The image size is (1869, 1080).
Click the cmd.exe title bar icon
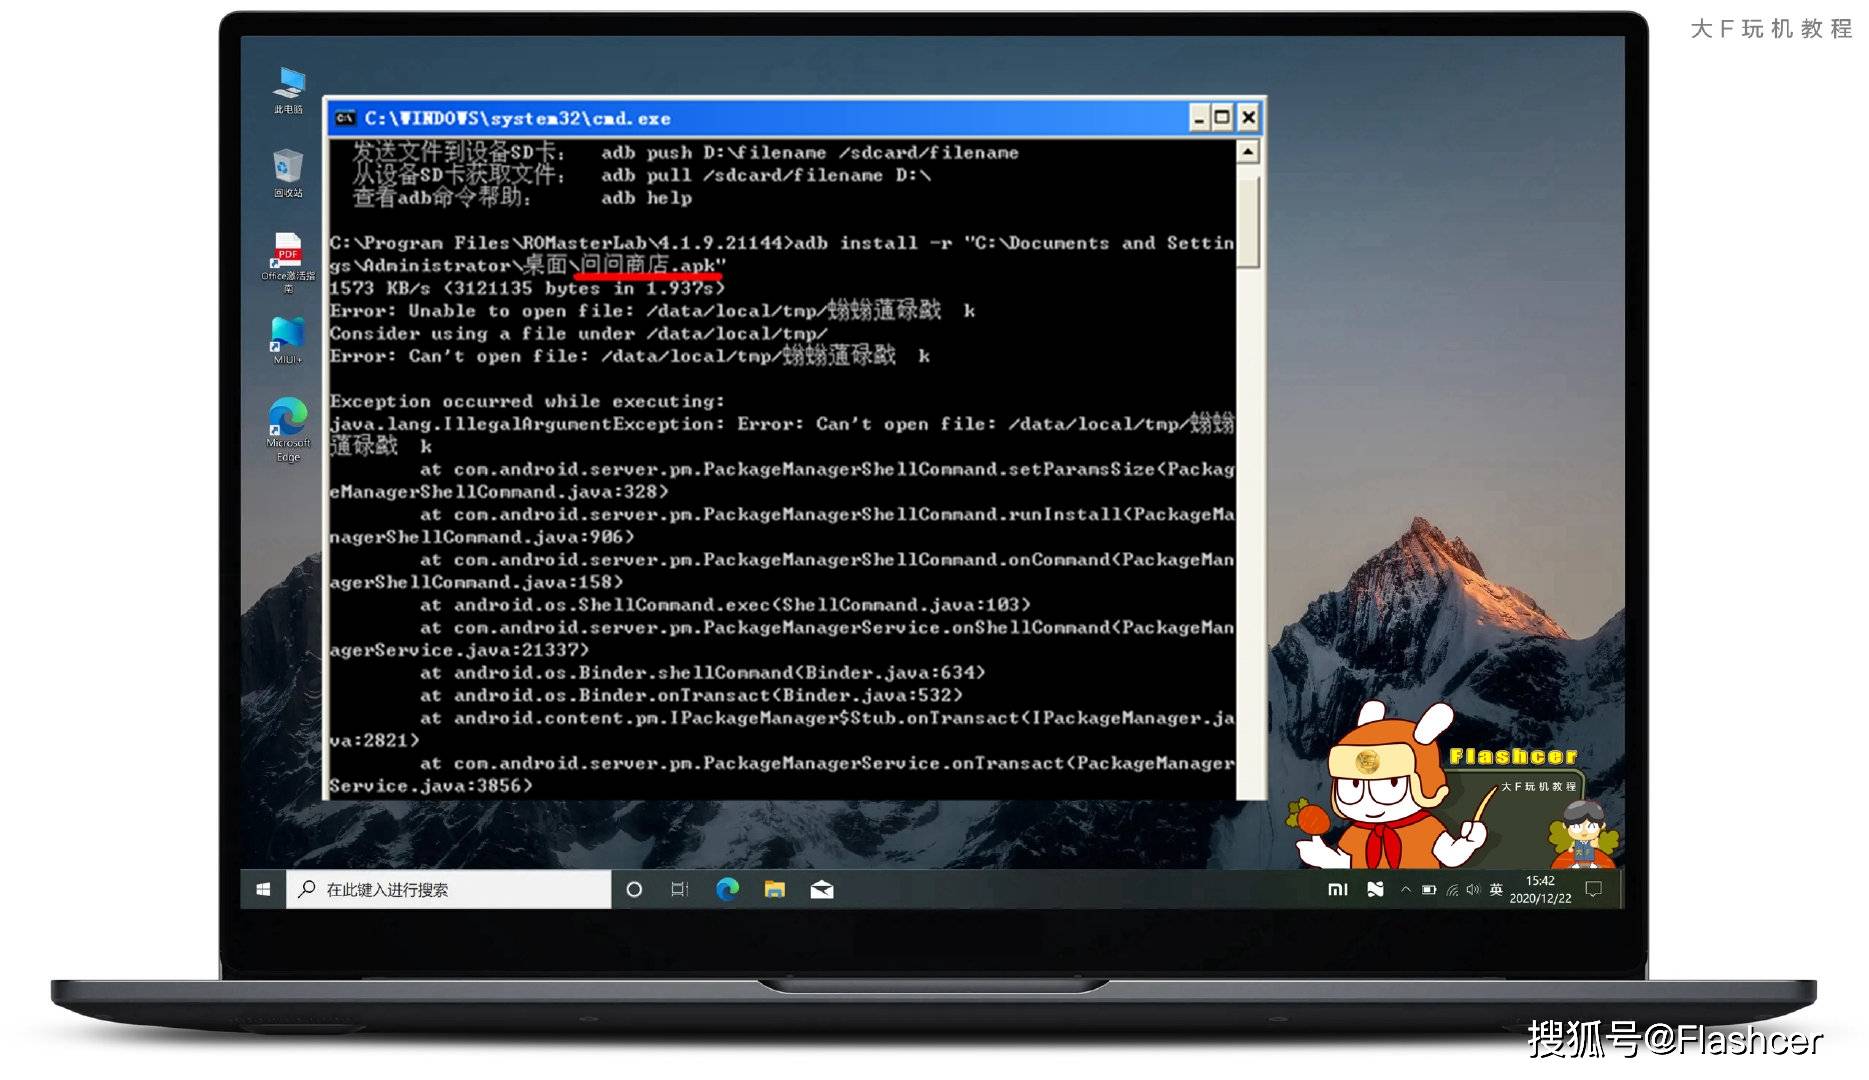click(x=345, y=118)
